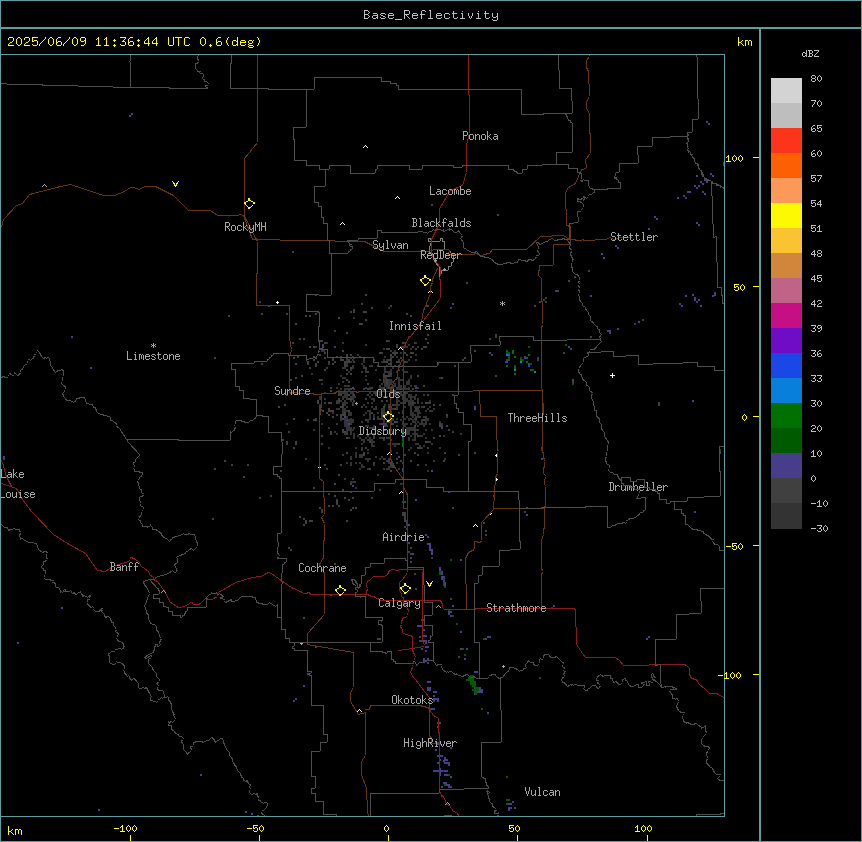Screen dimensions: 862x842
Task: Click the Blackfalds city label
Action: (x=441, y=223)
